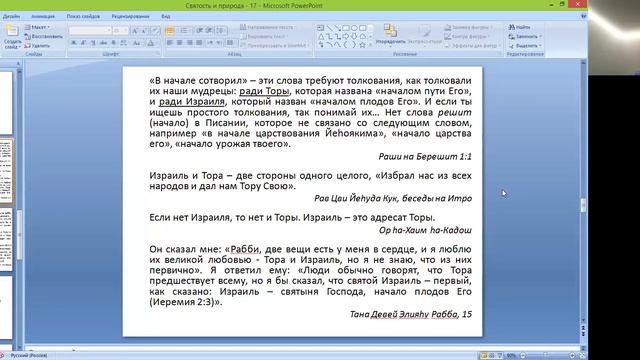Switch to the Анимация ribbon tab

click(x=43, y=16)
